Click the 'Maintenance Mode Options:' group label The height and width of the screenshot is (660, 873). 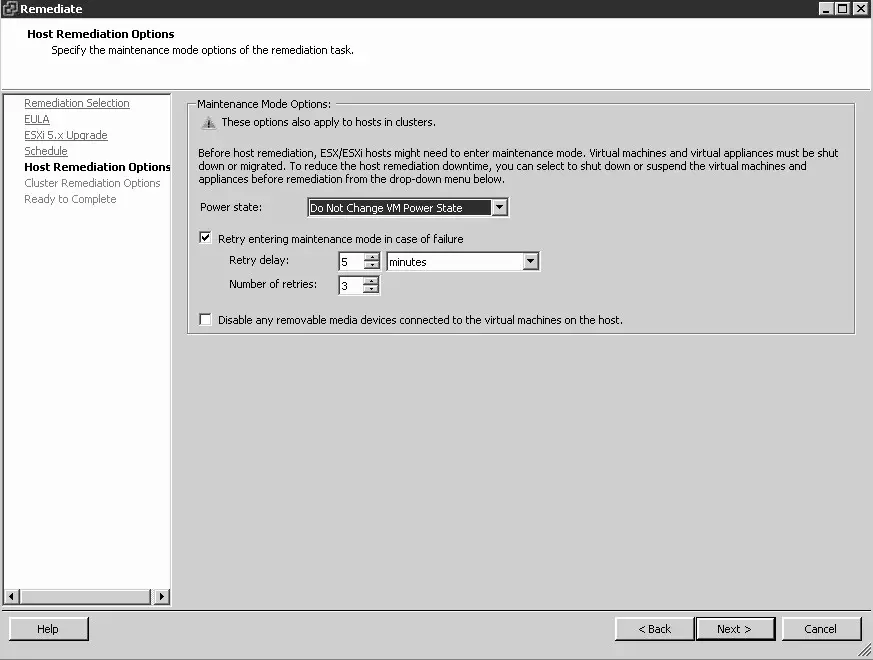pos(264,104)
